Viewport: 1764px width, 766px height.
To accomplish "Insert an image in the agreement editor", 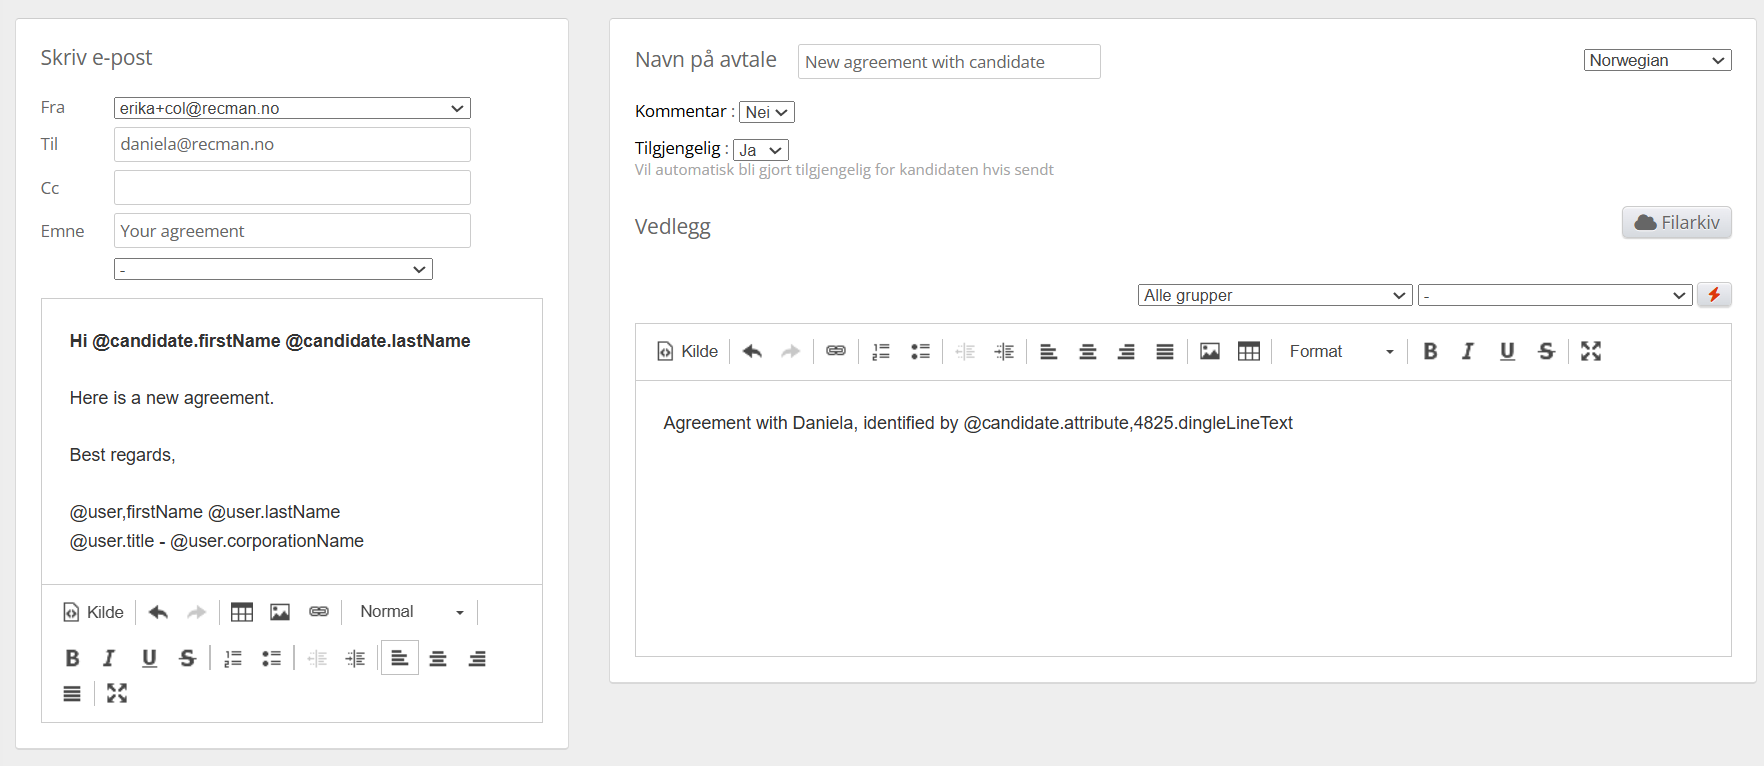I will [1209, 351].
